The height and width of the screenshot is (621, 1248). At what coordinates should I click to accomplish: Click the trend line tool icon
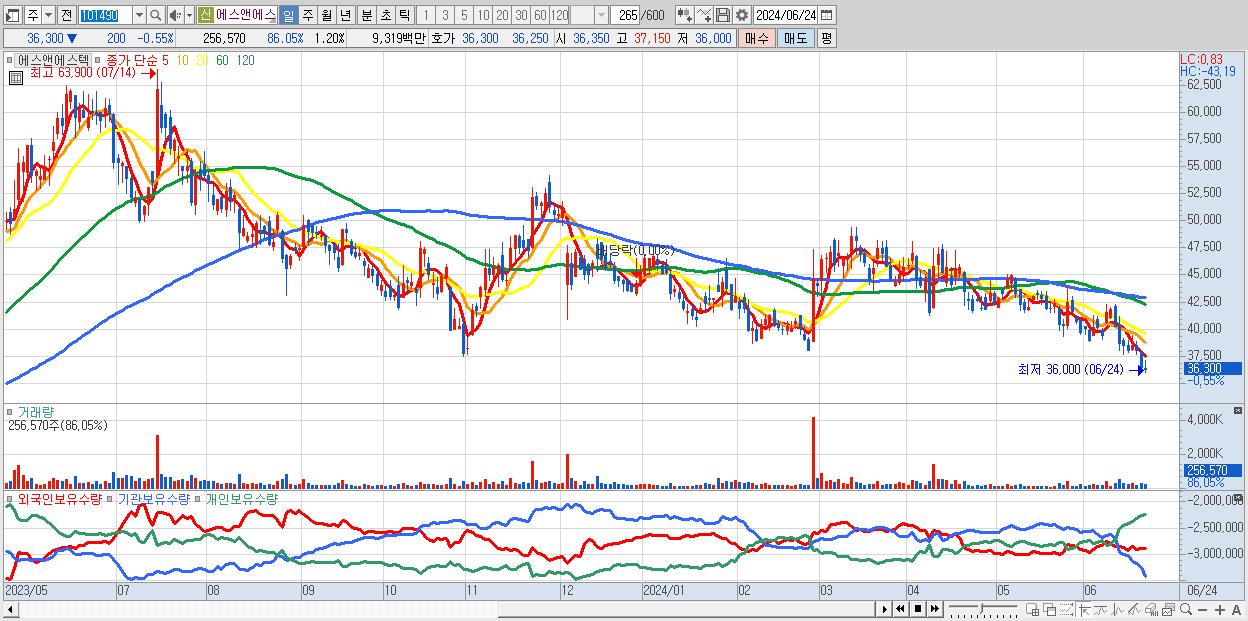point(1101,609)
